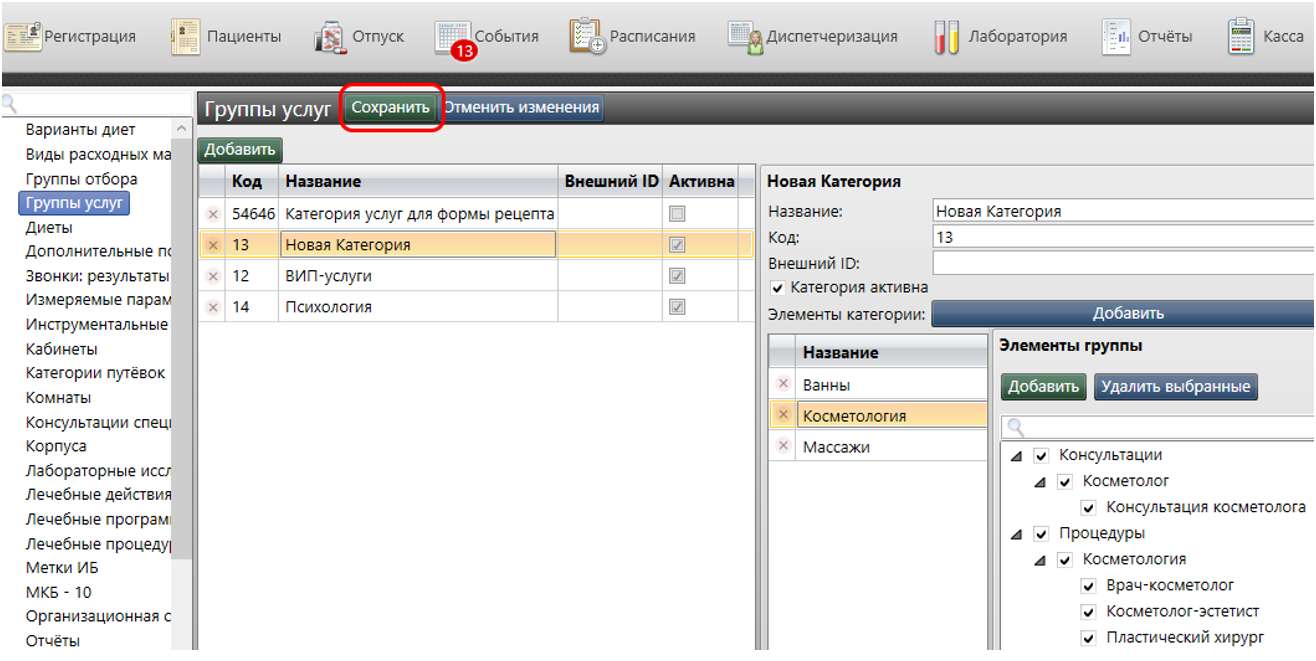Uncheck the Пластический хирург checkbox
Viewport: 1316px width, 661px height.
[1089, 637]
